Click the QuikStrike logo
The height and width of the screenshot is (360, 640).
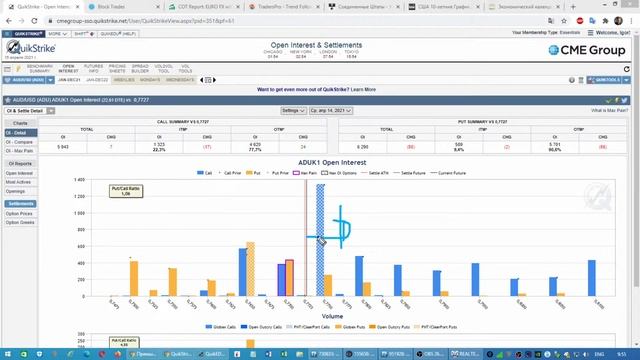tap(31, 48)
